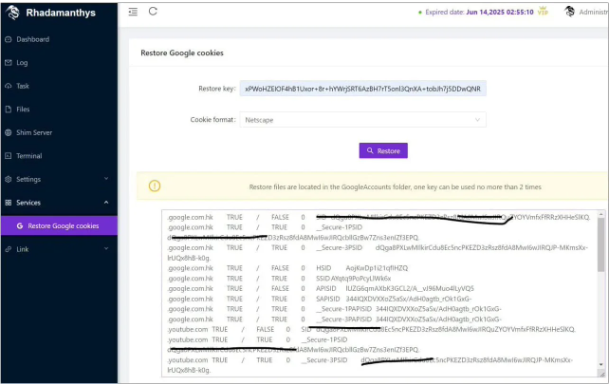Open the Shim Server page
The height and width of the screenshot is (384, 612).
pos(34,133)
